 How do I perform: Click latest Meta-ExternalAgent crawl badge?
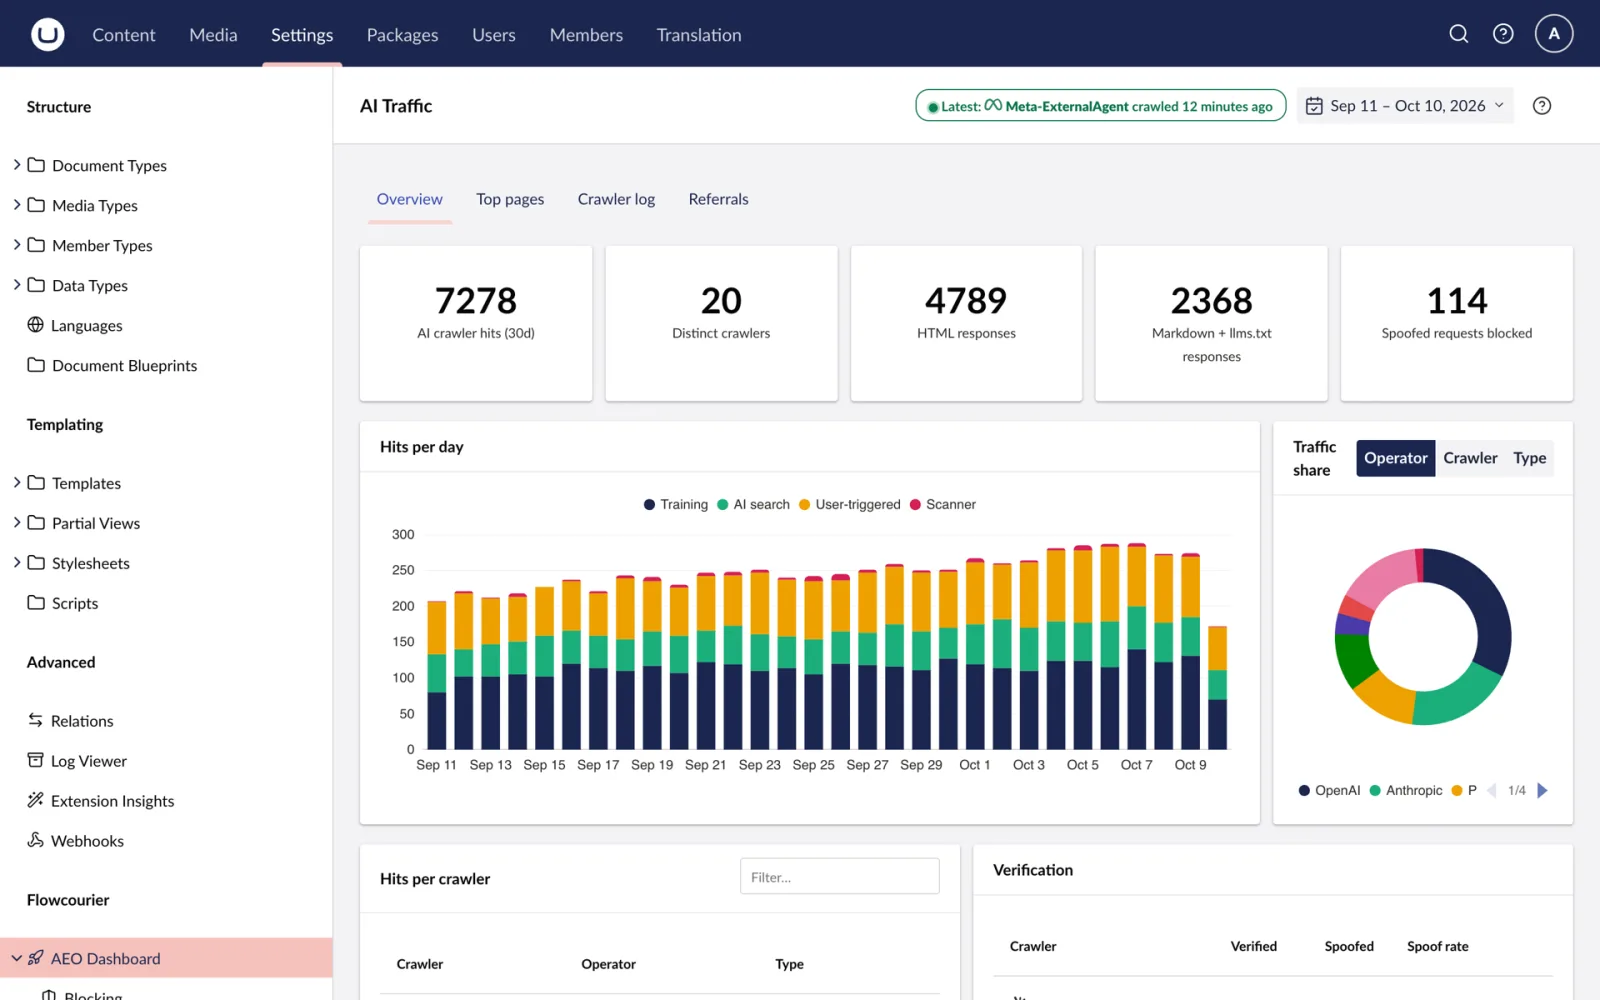[1100, 106]
